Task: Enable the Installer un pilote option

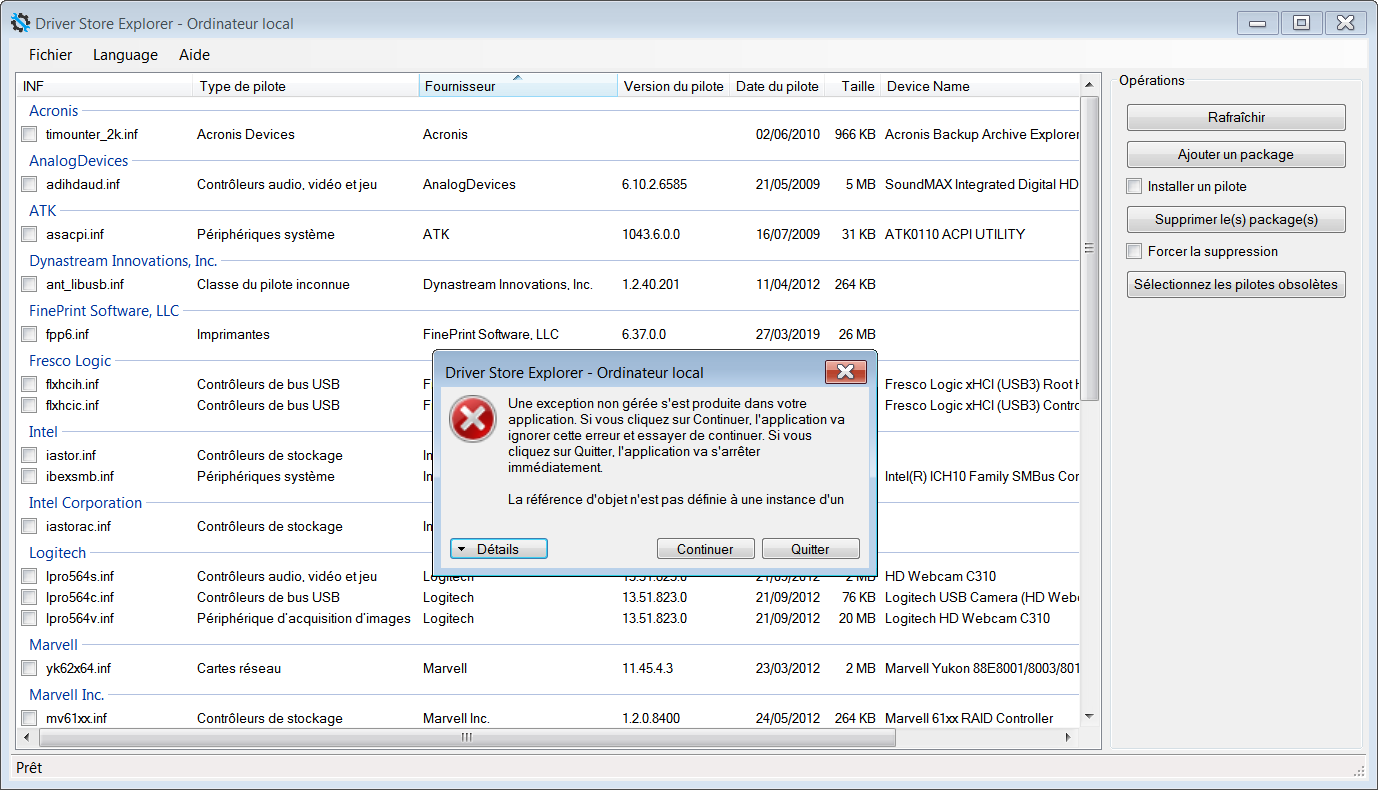Action: (1134, 185)
